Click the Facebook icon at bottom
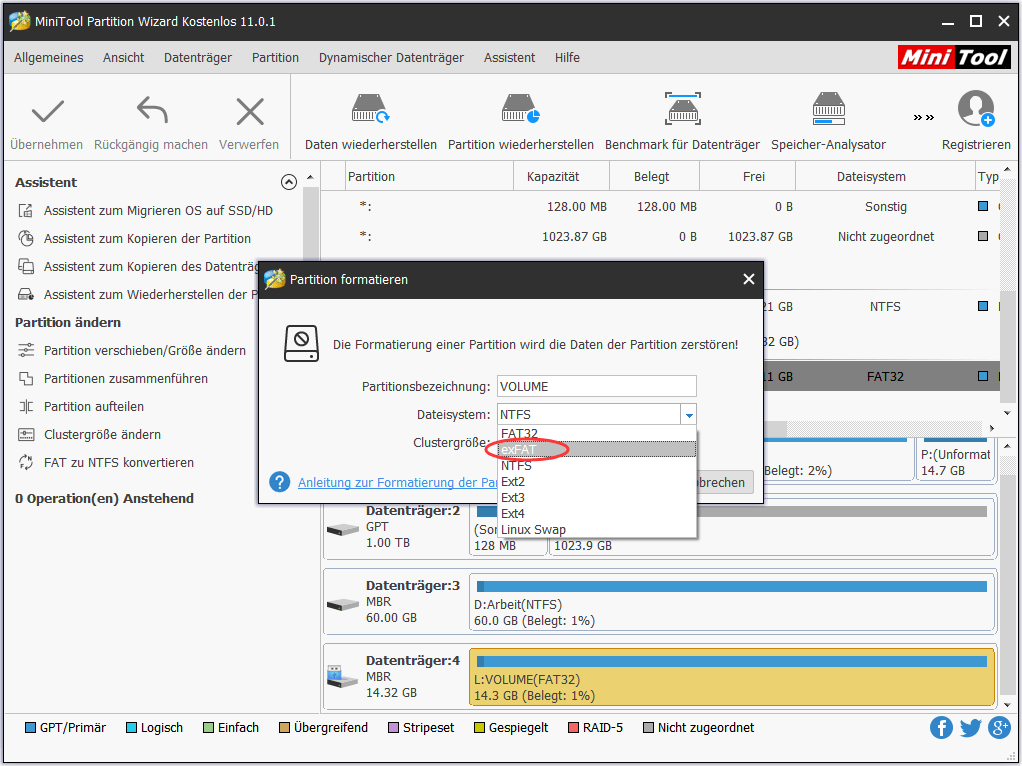The height and width of the screenshot is (766, 1022). (x=941, y=728)
